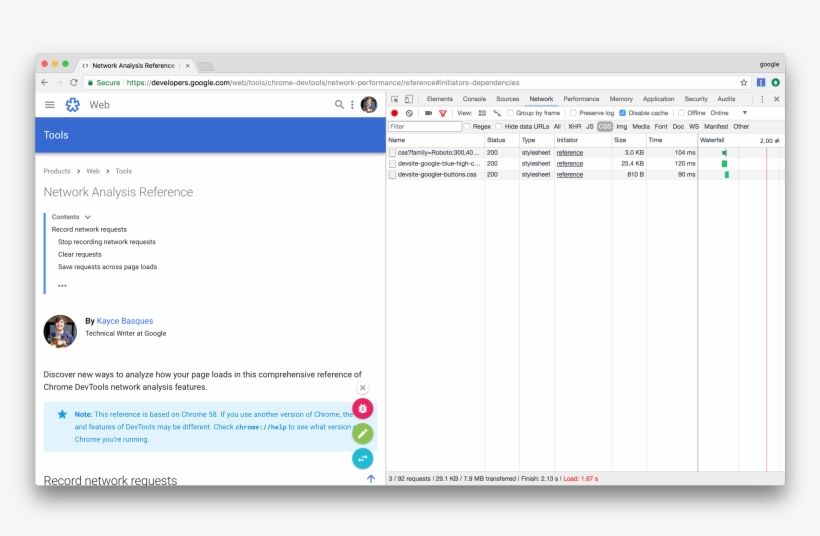Viewport: 820px width, 536px height.
Task: Click the green edit pencil floating button
Action: point(363,433)
